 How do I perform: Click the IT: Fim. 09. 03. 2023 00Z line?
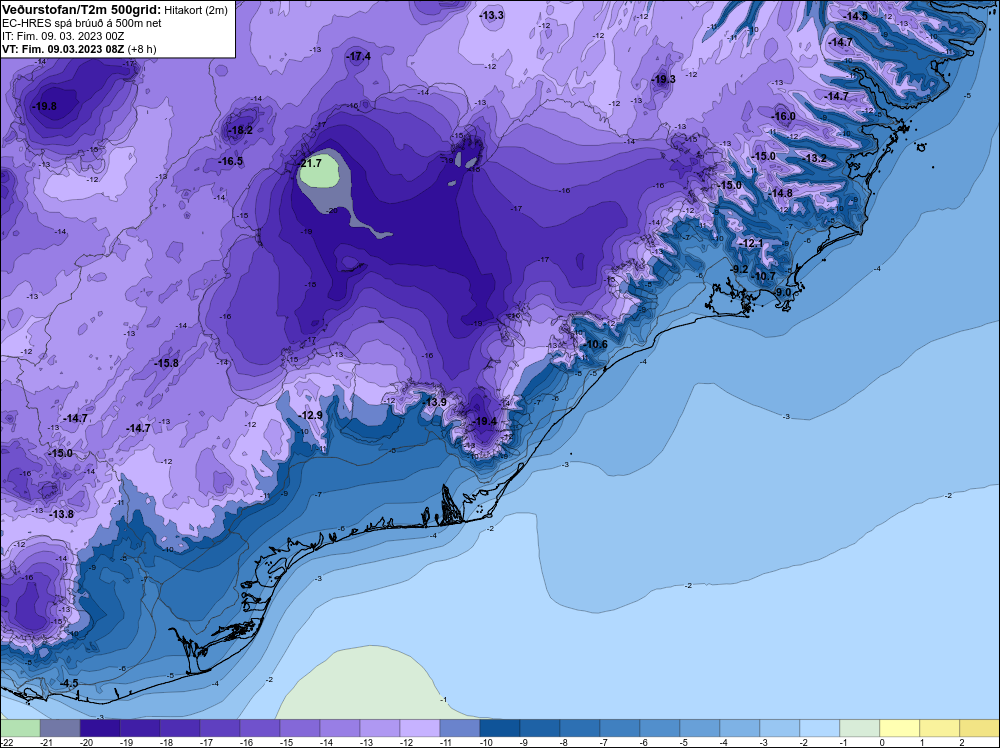click(x=63, y=36)
